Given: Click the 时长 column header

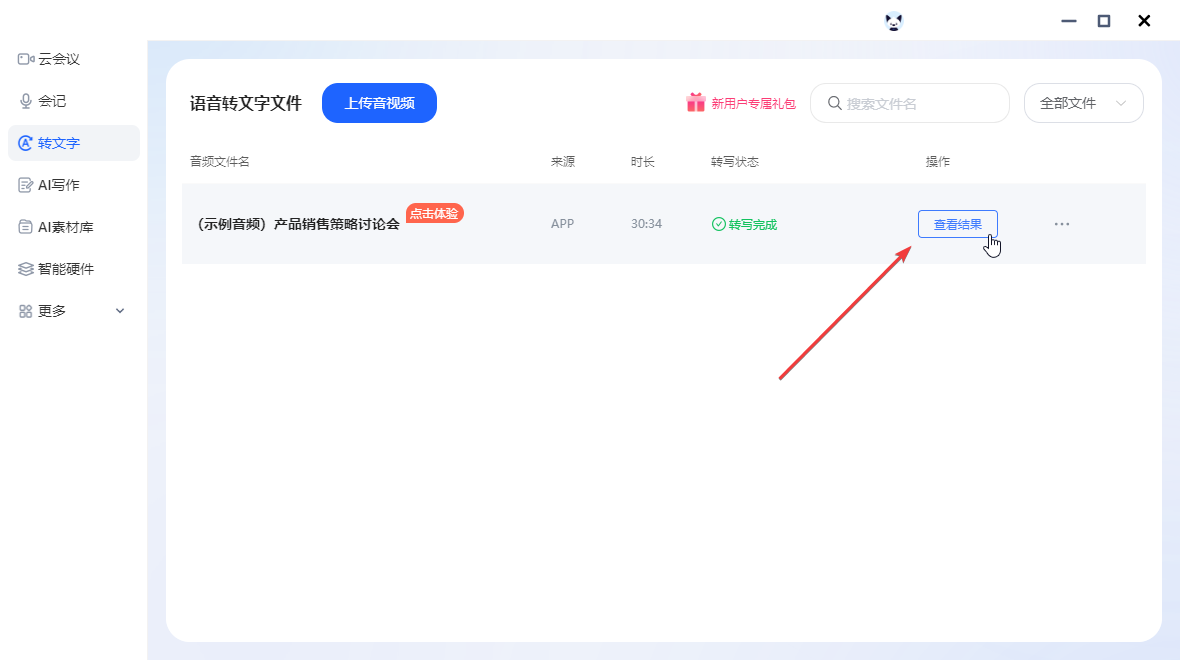Looking at the screenshot, I should coord(643,162).
